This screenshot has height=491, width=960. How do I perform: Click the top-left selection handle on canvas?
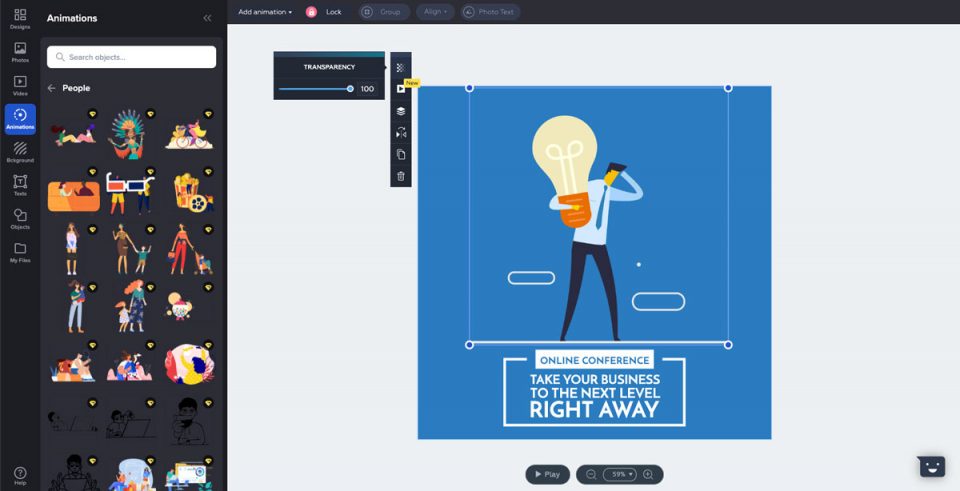[470, 88]
